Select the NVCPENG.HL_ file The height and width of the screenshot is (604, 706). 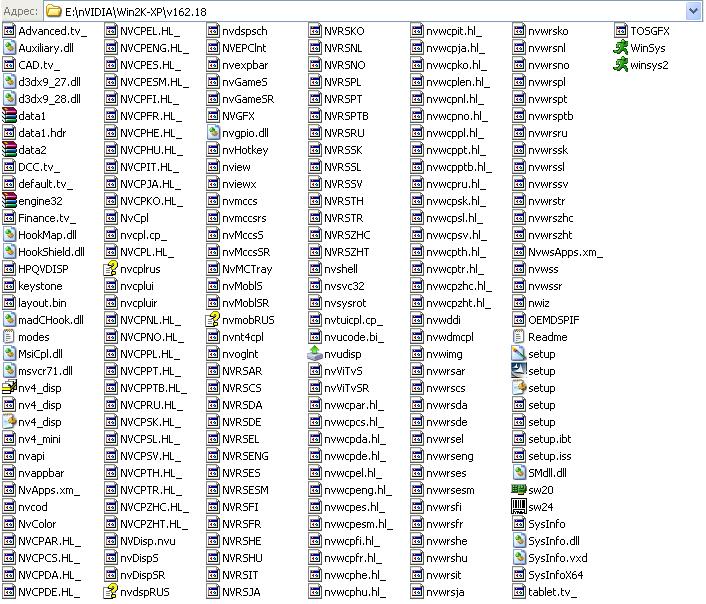147,48
